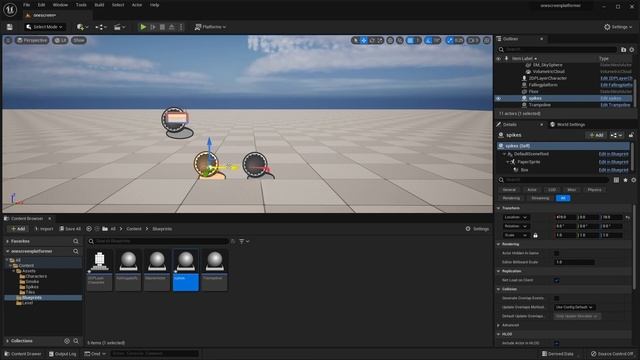Toggle Generate Overlap Events checkbox
The height and width of the screenshot is (360, 640).
pos(557,298)
